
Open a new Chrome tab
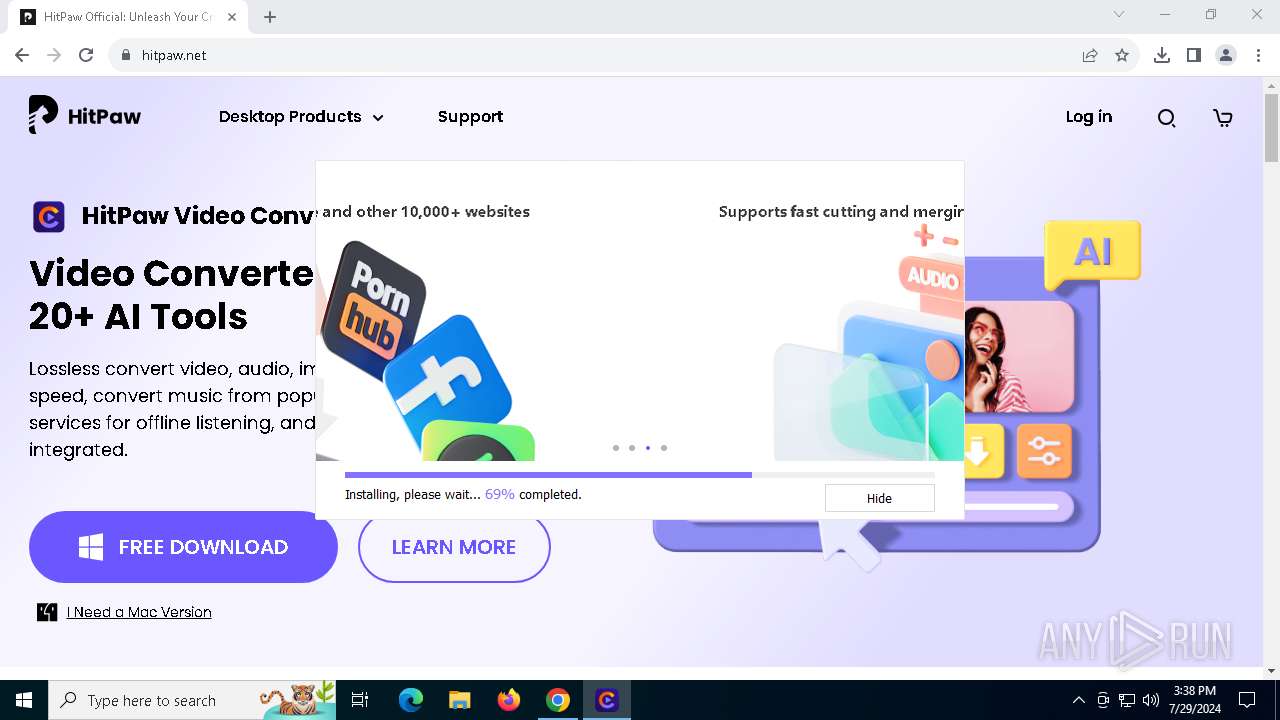click(x=270, y=17)
